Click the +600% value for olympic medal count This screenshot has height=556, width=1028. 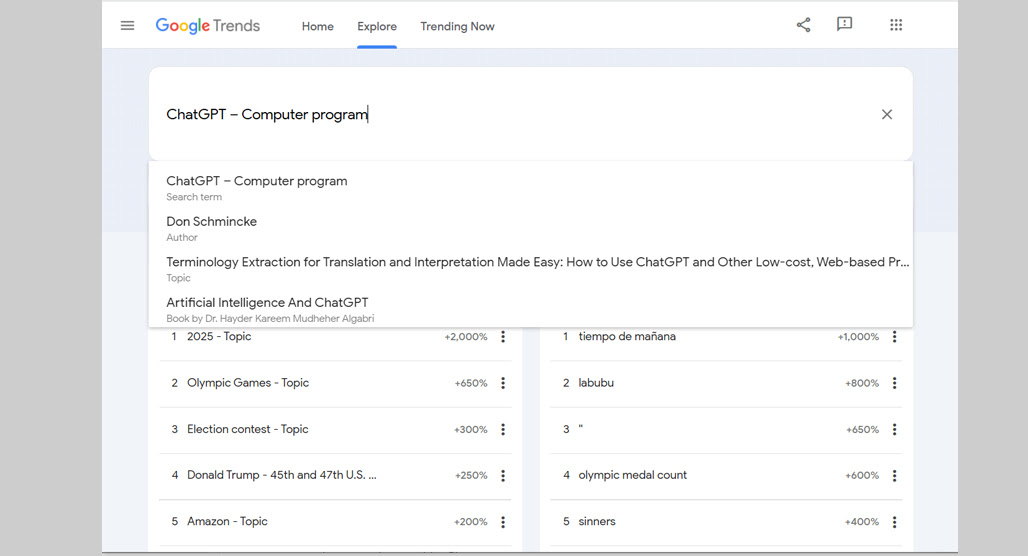pyautogui.click(x=862, y=476)
